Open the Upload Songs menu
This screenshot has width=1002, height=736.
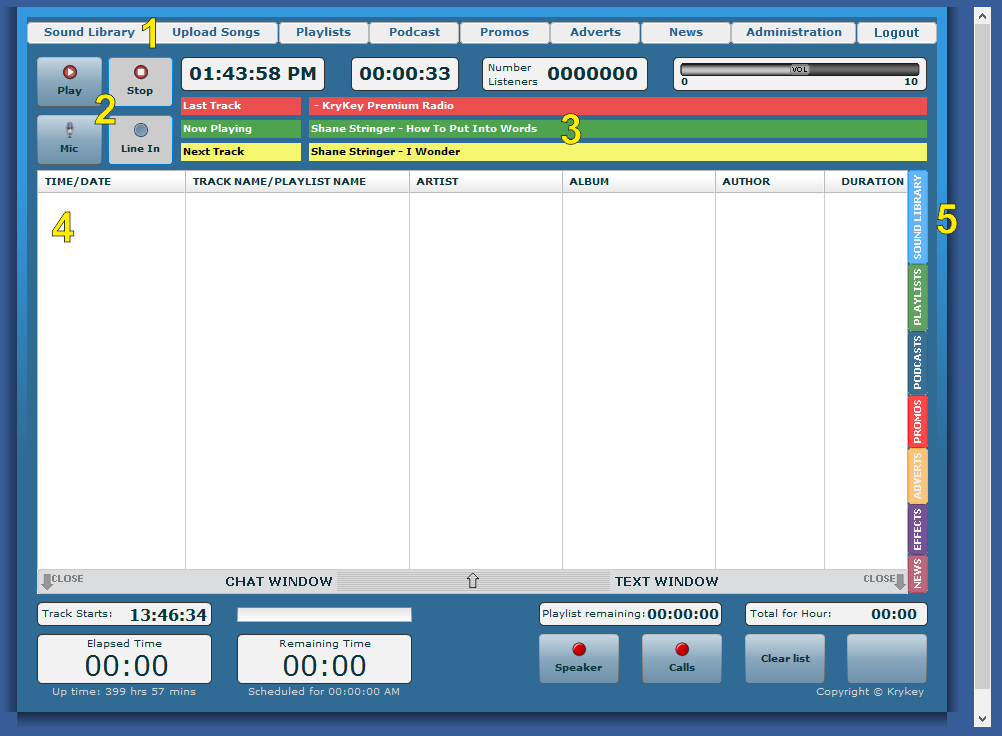pos(216,32)
